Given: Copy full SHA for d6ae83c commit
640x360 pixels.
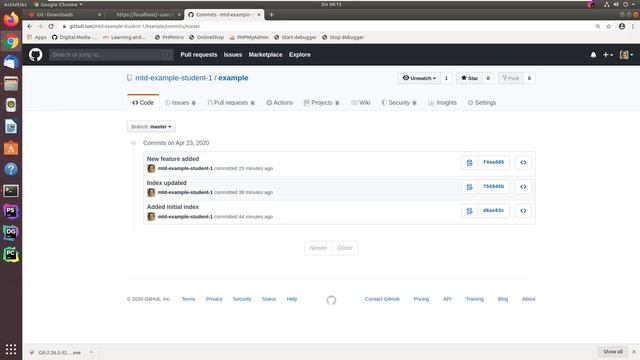Looking at the screenshot, I should (x=469, y=211).
